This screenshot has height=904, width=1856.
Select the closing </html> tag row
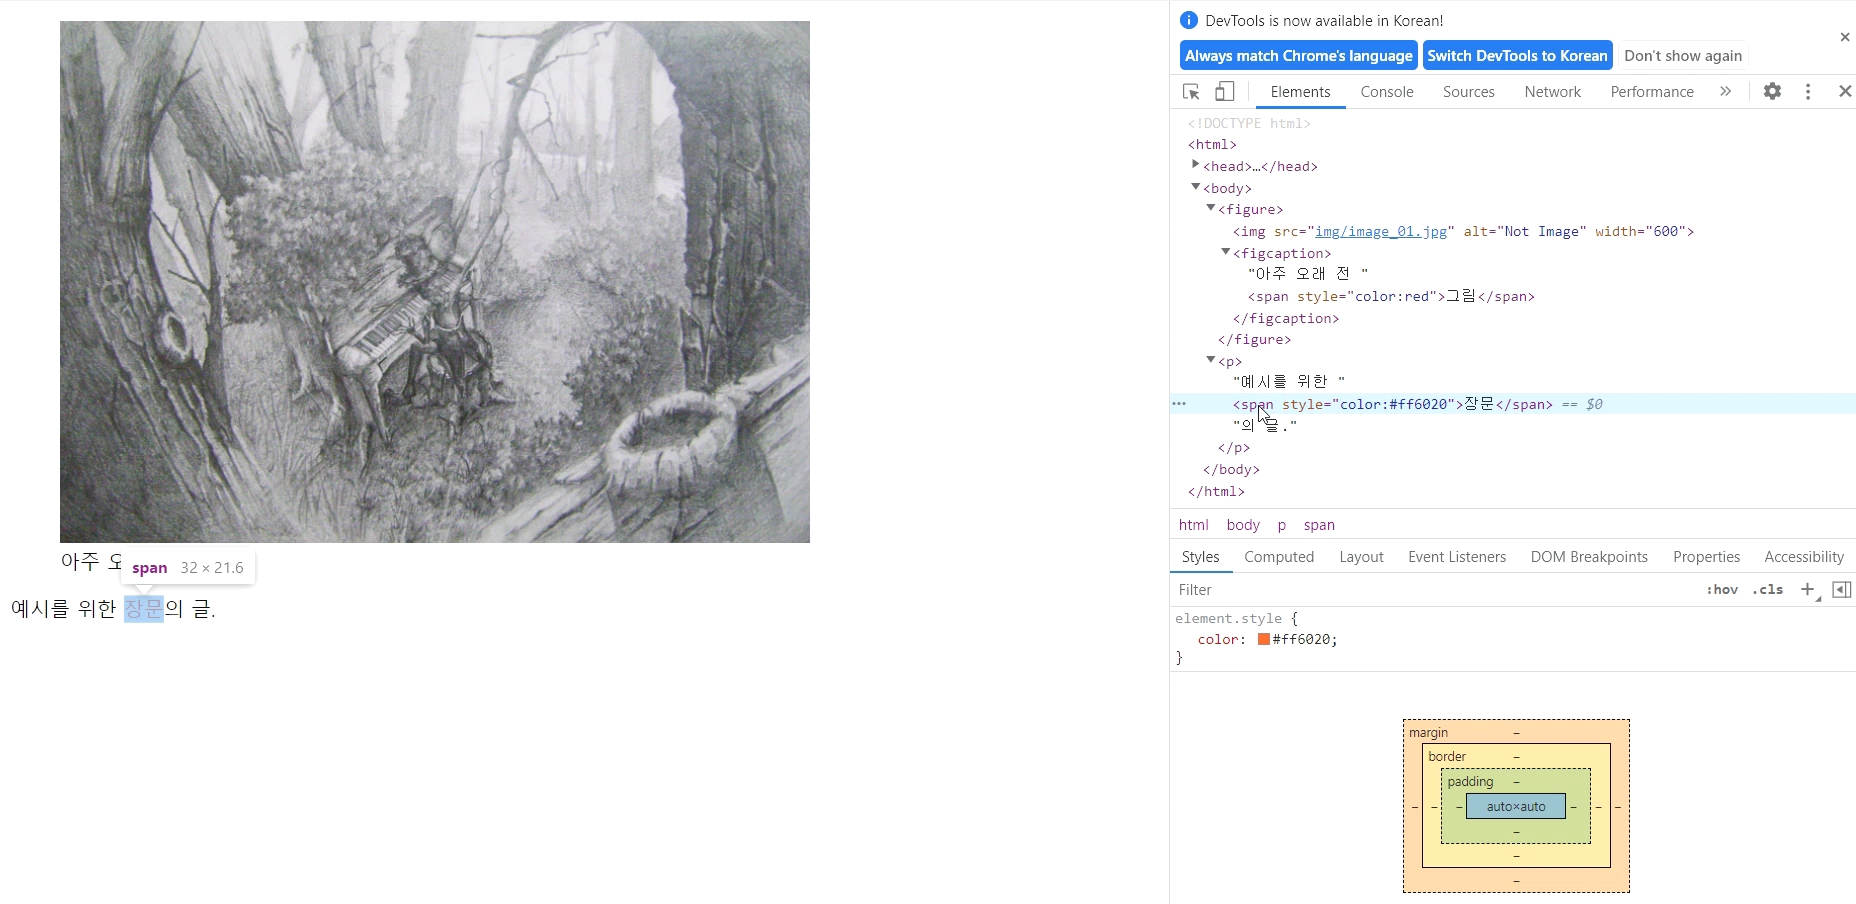(1216, 491)
